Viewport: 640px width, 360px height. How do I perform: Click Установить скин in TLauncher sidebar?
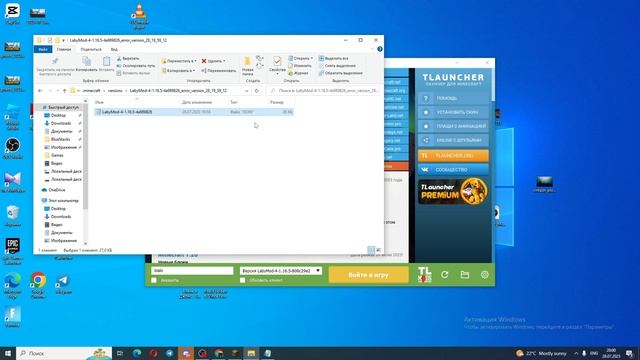(453, 112)
